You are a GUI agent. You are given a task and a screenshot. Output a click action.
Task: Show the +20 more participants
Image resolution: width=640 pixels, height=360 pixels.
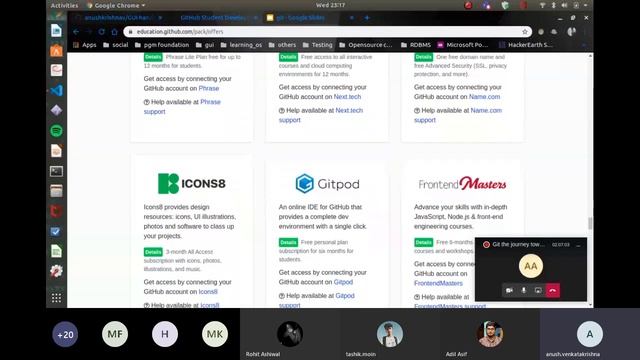point(65,335)
